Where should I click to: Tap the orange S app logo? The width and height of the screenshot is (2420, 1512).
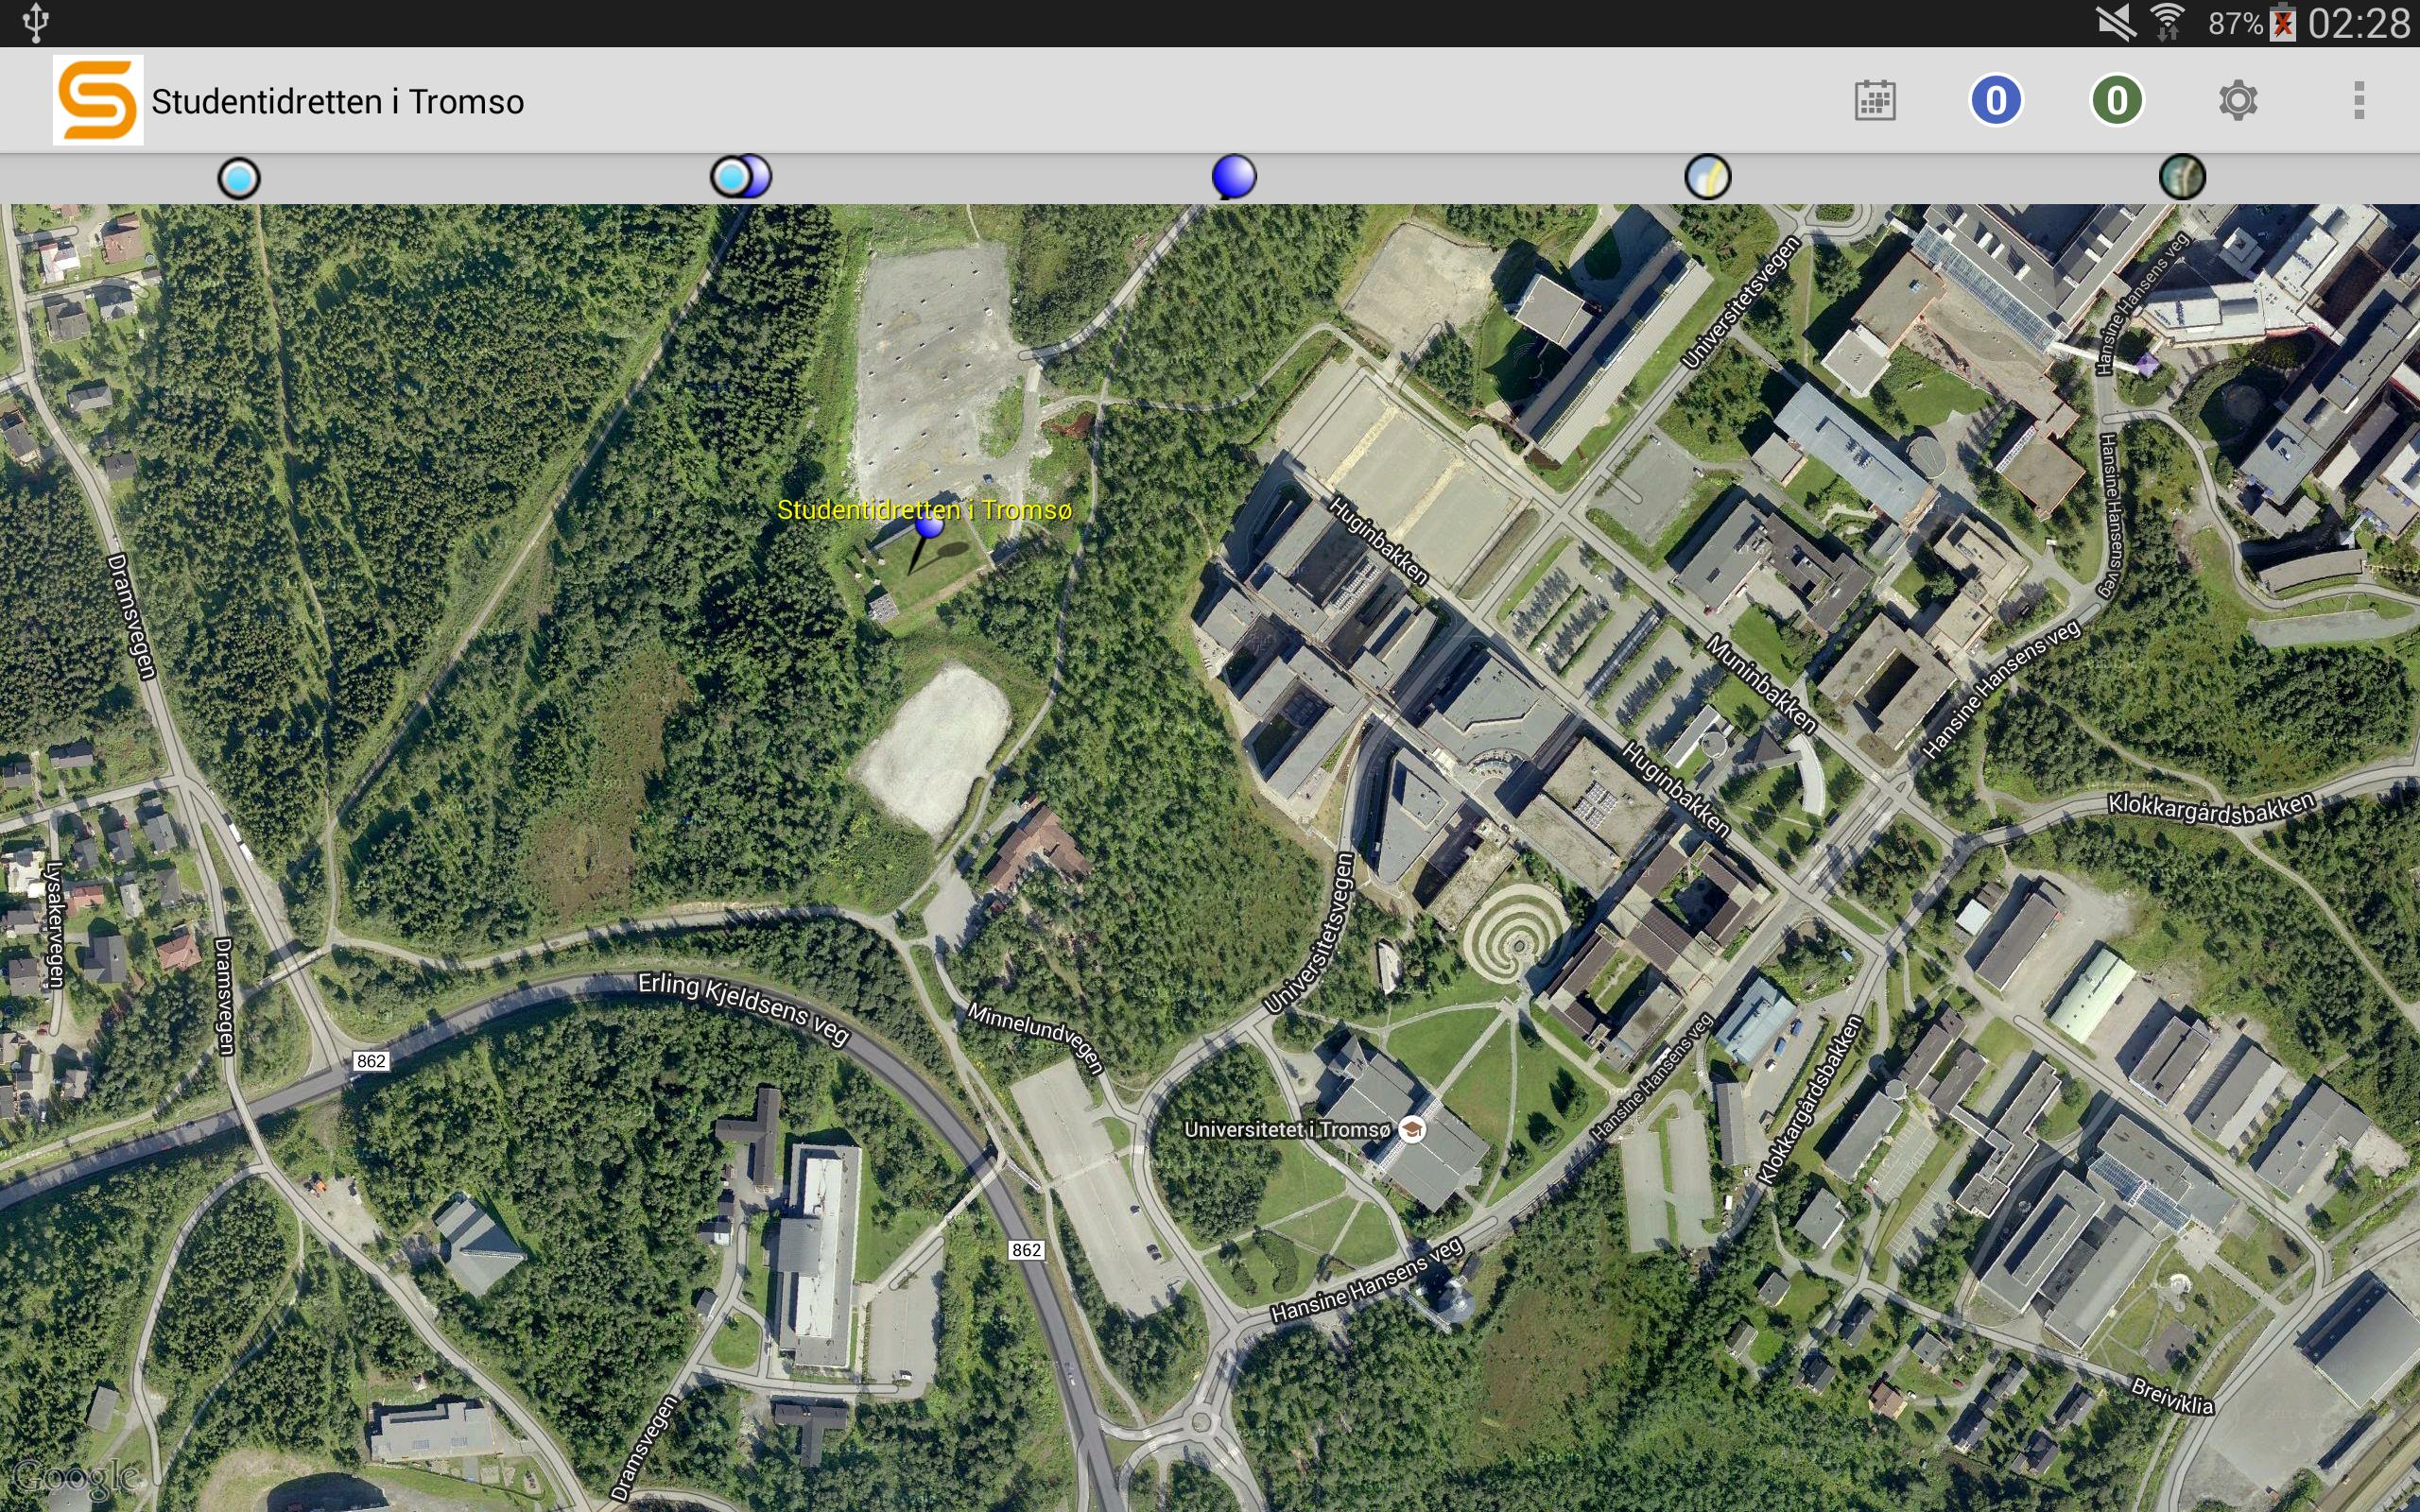coord(97,100)
